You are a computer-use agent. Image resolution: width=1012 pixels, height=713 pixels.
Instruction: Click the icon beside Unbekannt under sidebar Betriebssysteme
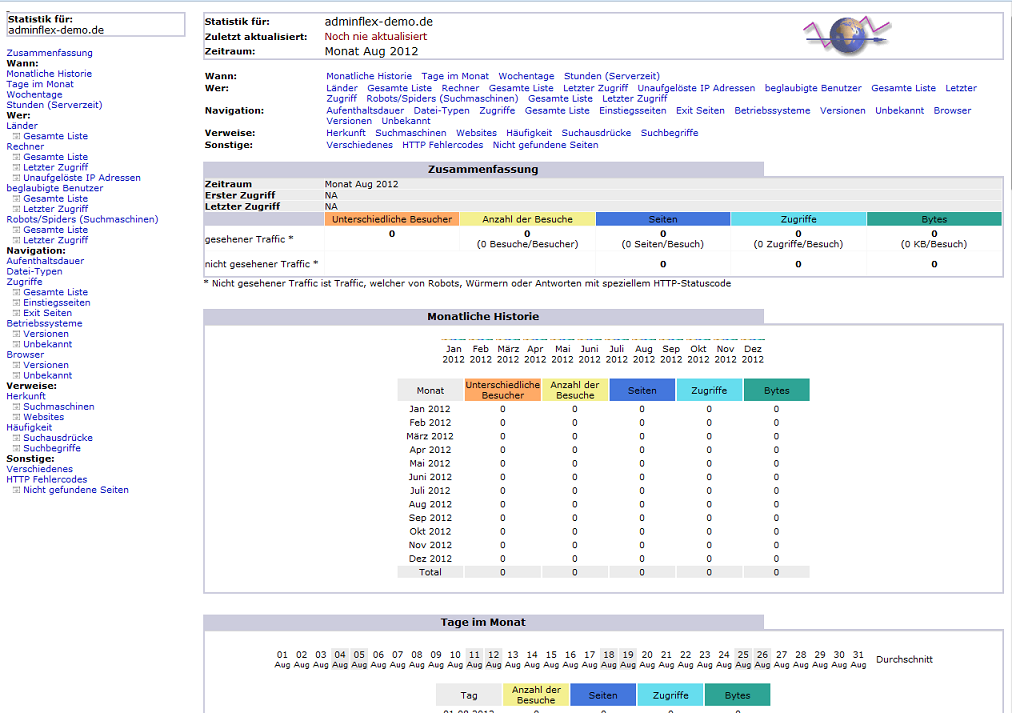[17, 344]
